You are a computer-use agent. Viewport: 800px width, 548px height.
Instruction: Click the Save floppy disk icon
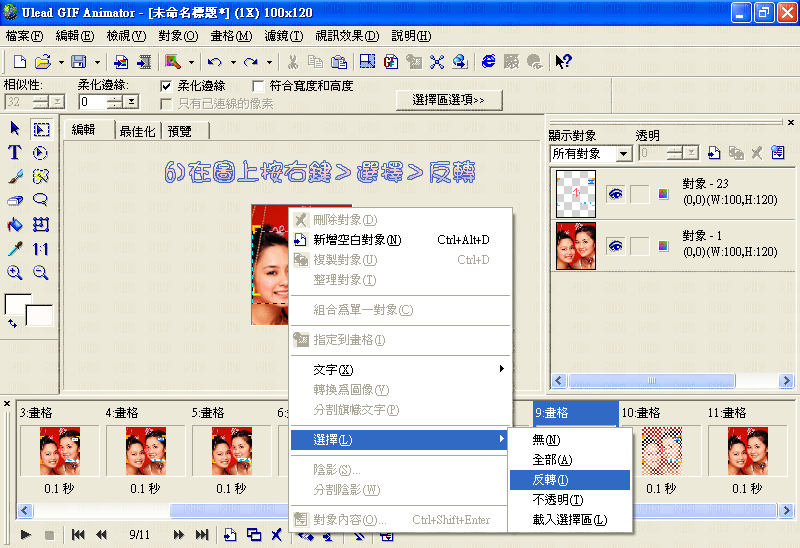[x=78, y=62]
